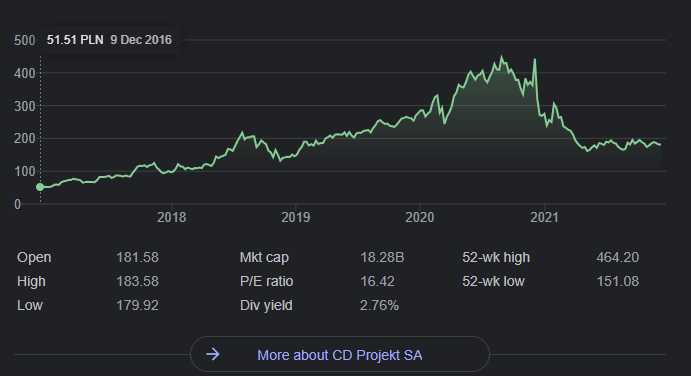Screen dimensions: 691x376
Task: Click the Div yield label
Action: 266,305
